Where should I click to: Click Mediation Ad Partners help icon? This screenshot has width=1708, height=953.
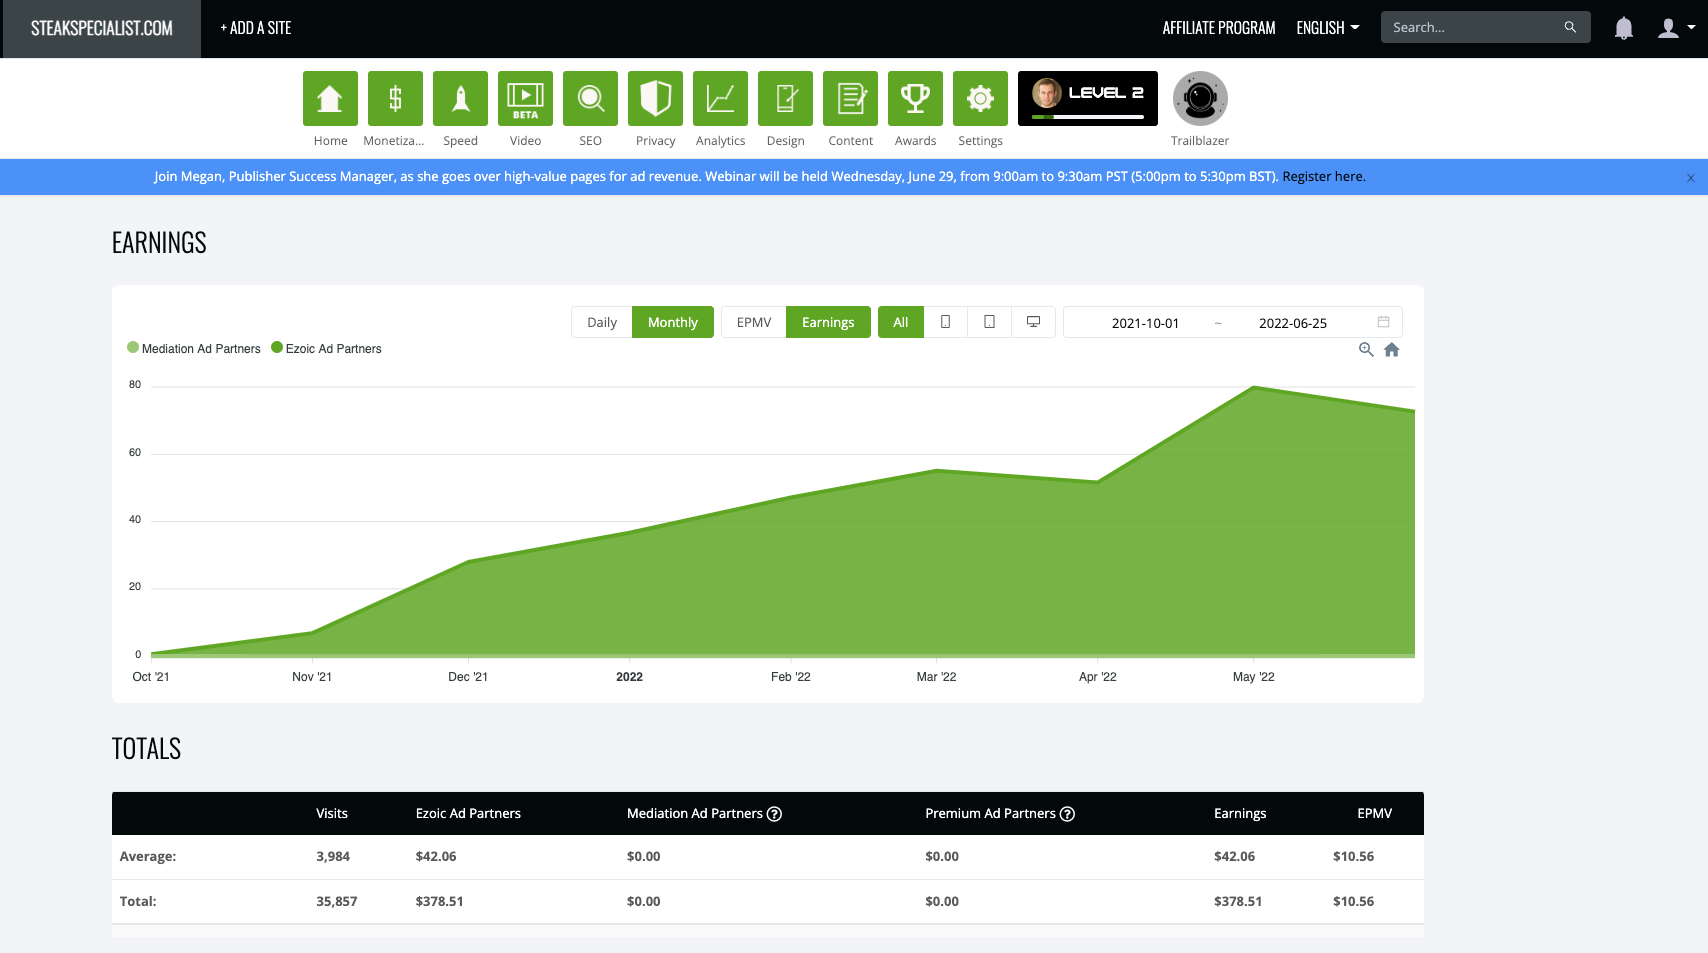coord(774,814)
